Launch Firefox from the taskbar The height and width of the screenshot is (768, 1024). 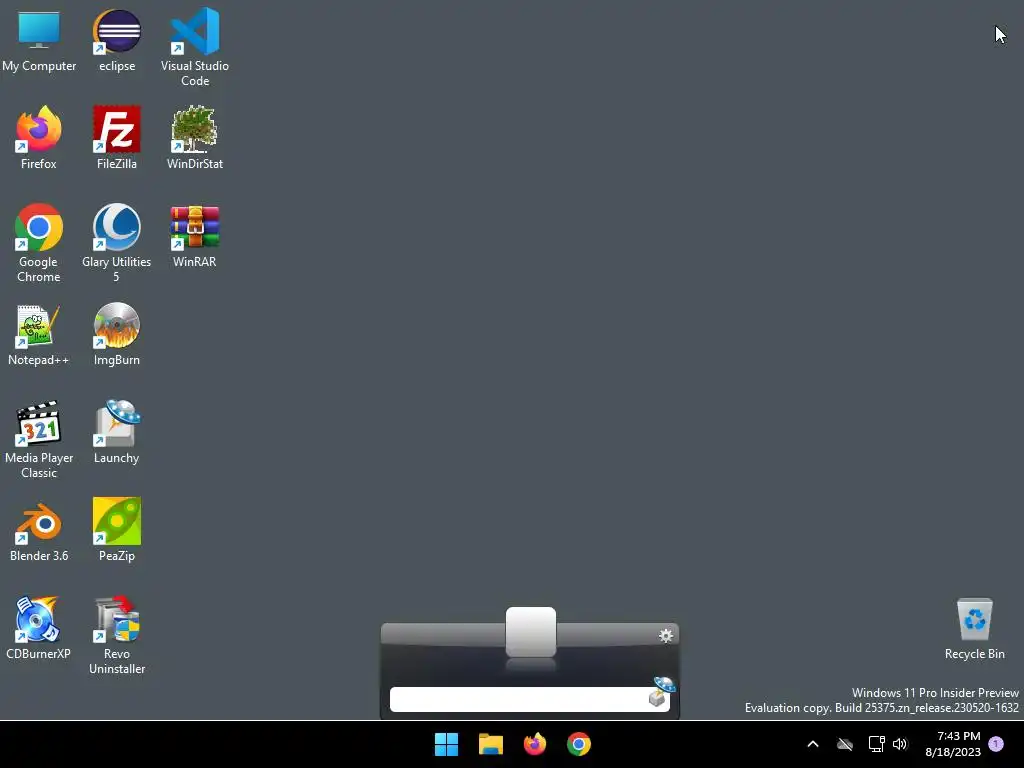(x=535, y=744)
